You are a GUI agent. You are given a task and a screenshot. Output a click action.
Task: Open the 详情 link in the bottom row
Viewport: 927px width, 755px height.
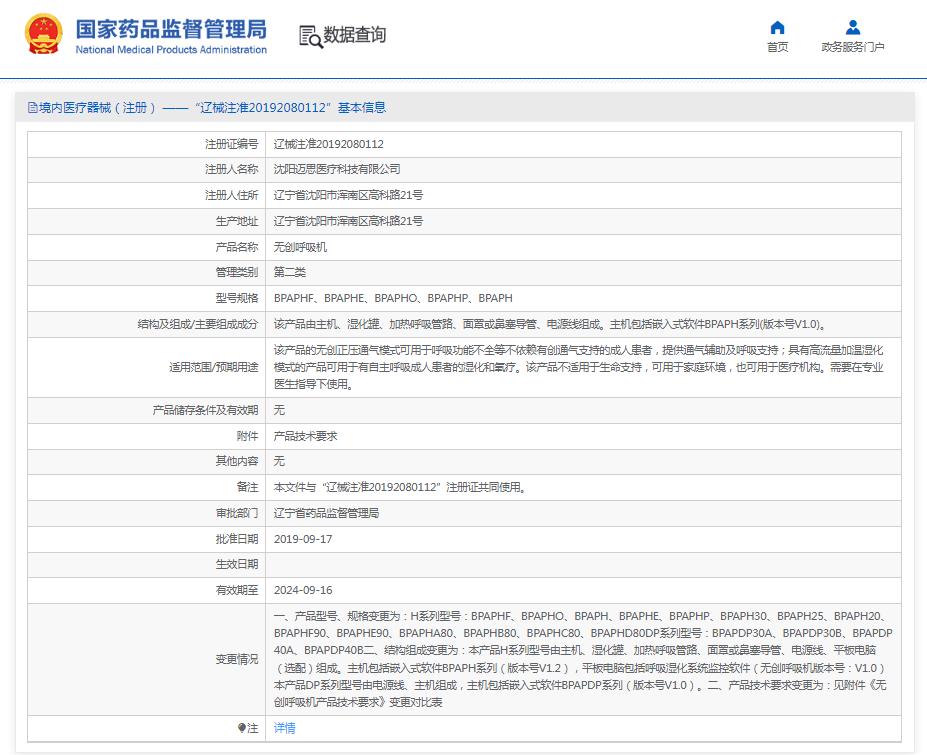[x=285, y=728]
